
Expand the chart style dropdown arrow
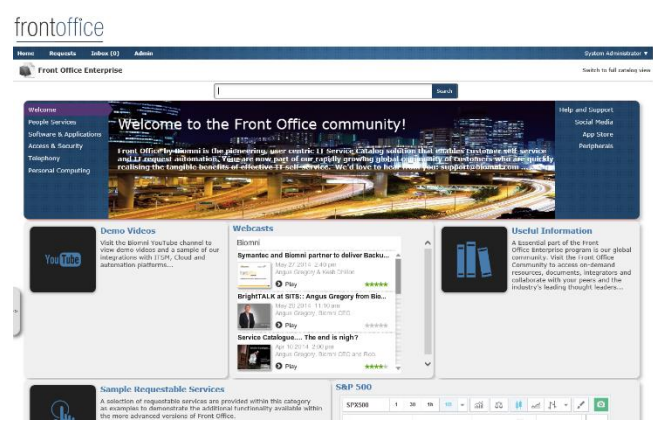566,405
